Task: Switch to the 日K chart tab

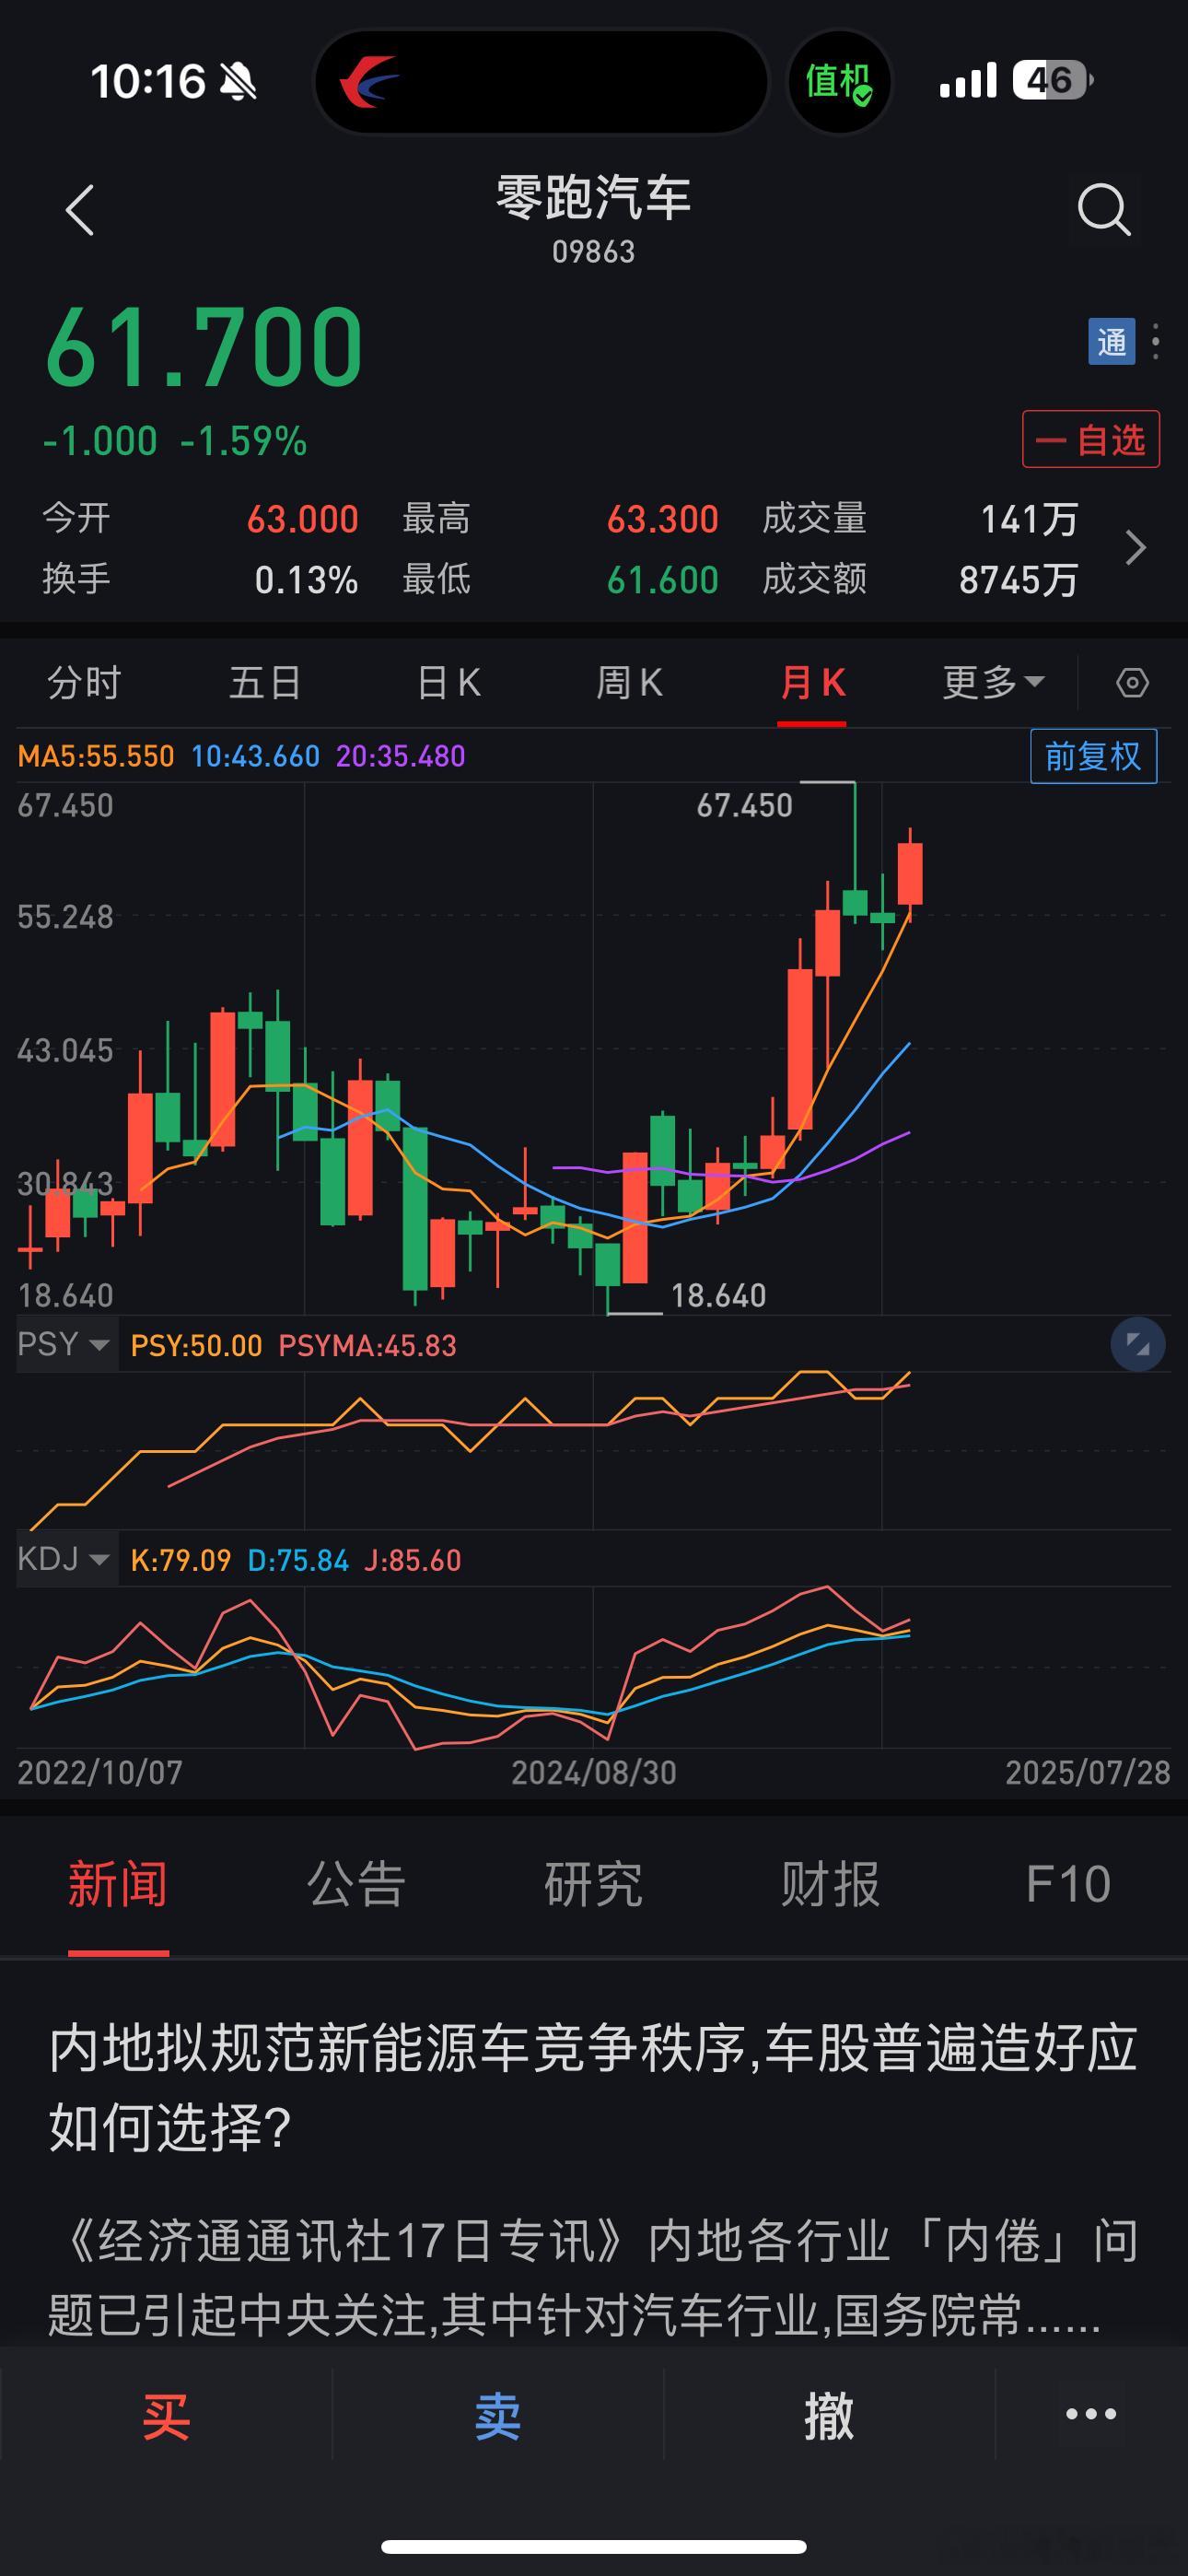Action: click(448, 683)
